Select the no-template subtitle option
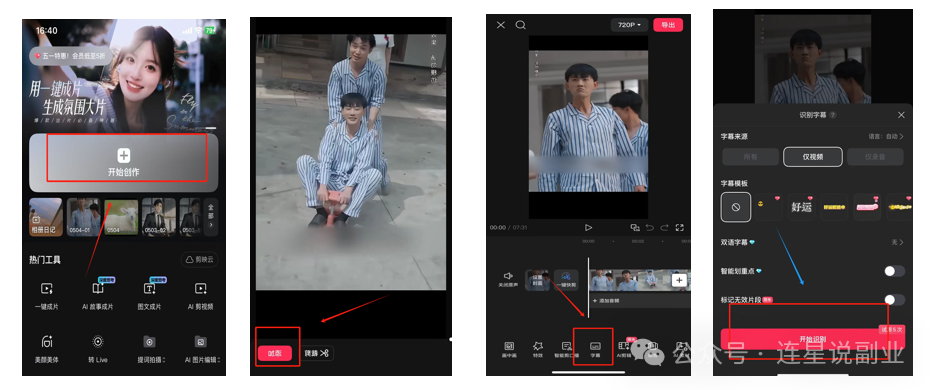The height and width of the screenshot is (390, 934). click(x=736, y=207)
